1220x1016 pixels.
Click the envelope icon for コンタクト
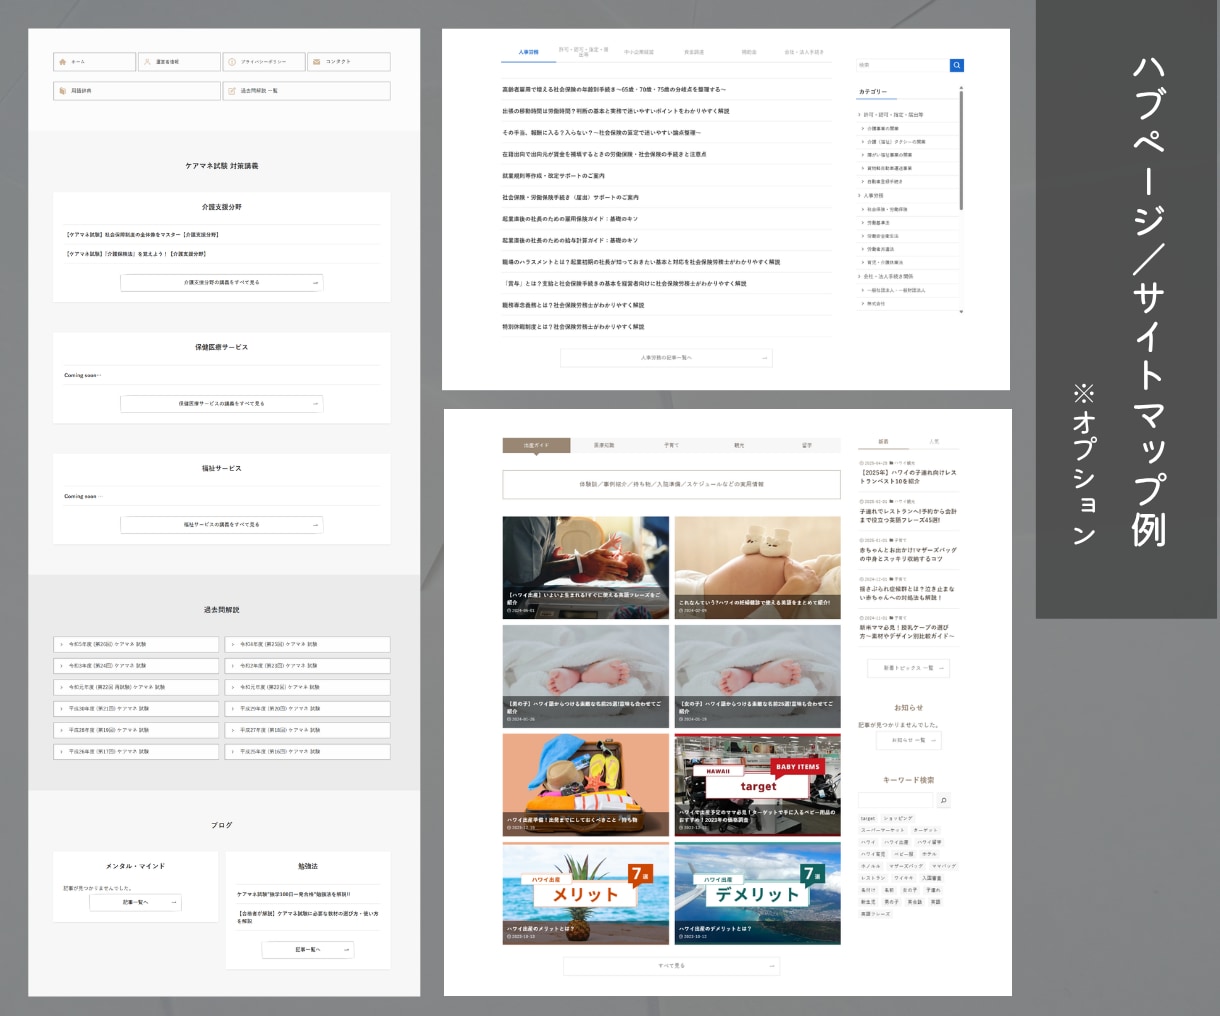[x=317, y=62]
